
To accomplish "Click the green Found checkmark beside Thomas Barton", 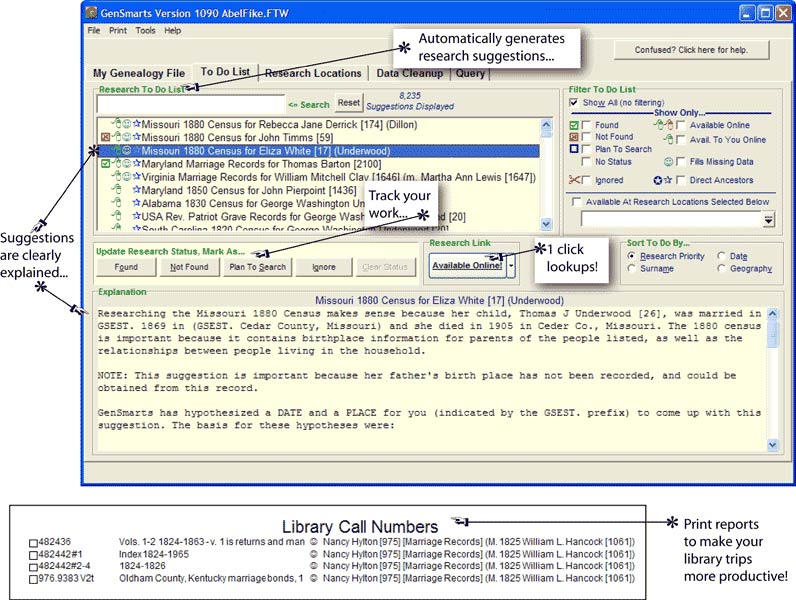I will [107, 163].
